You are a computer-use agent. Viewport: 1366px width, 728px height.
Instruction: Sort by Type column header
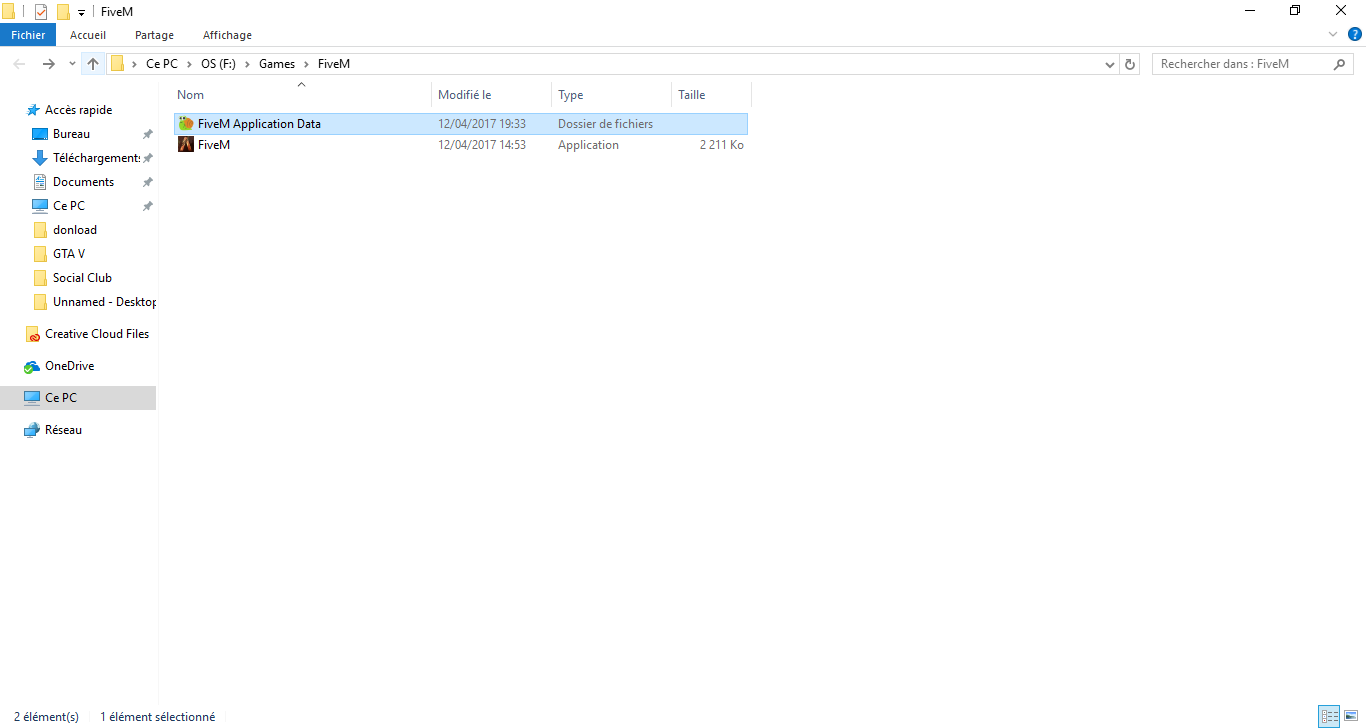[611, 95]
